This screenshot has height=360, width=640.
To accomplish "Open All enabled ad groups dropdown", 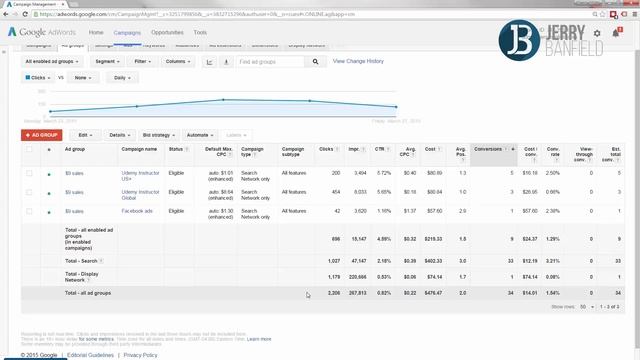I will [x=52, y=62].
